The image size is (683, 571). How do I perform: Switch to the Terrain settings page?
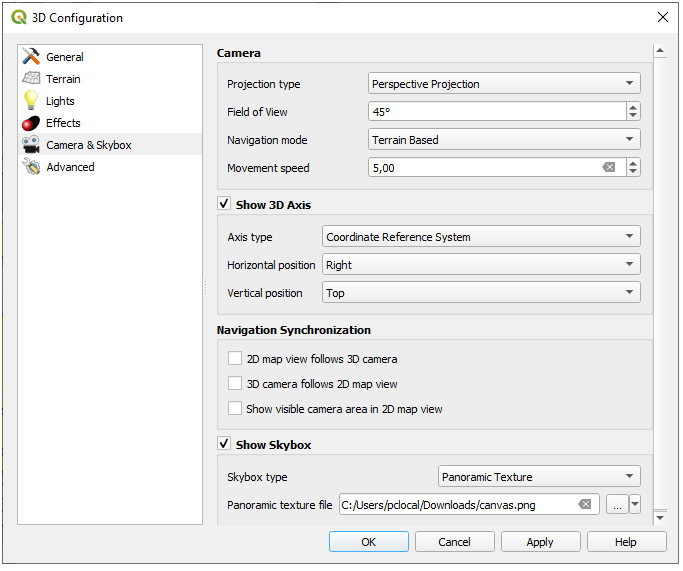click(x=63, y=79)
